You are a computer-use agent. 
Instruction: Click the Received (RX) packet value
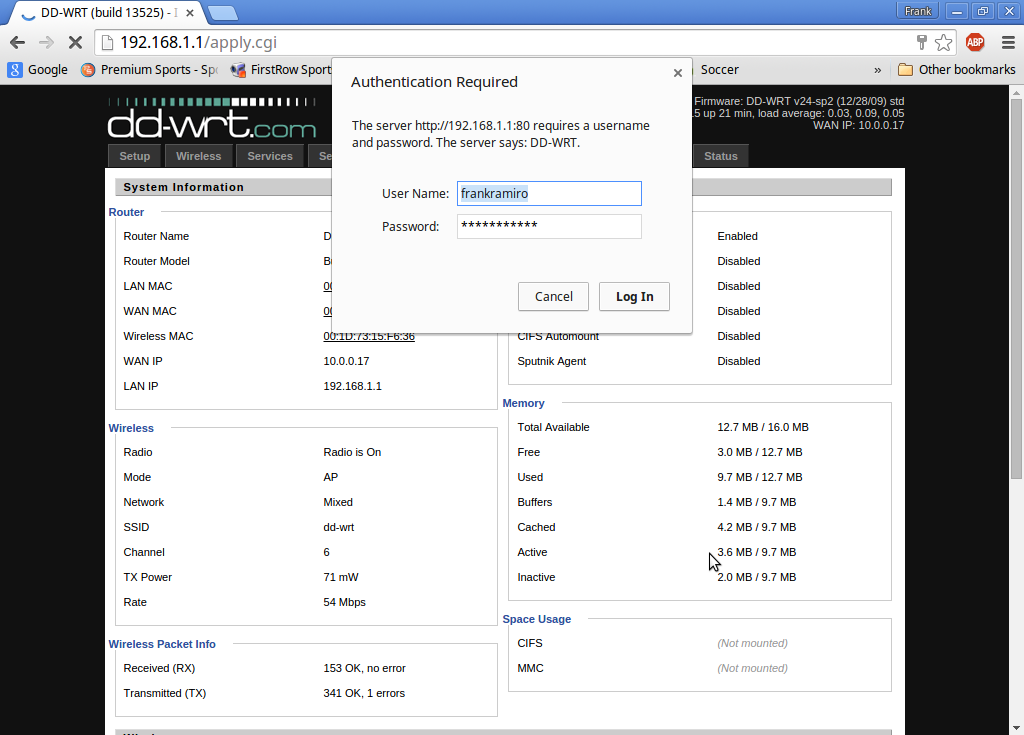tap(364, 668)
